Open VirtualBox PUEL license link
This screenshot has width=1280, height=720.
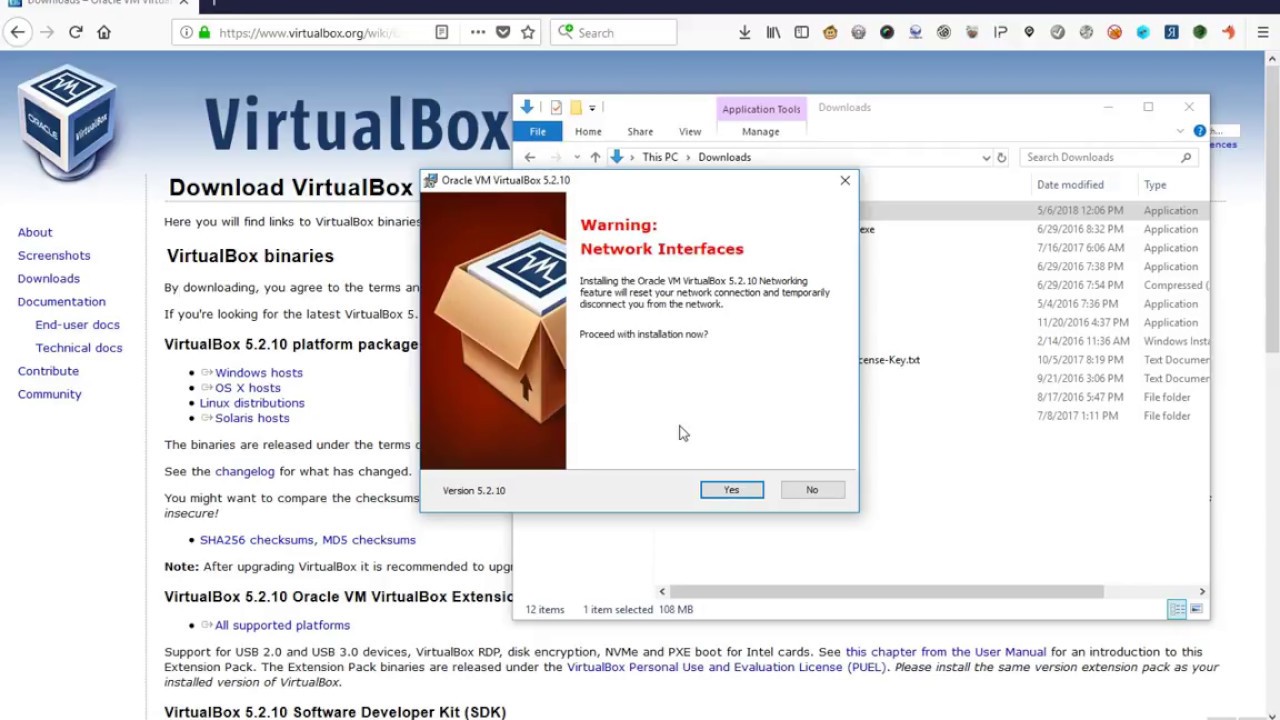click(727, 666)
